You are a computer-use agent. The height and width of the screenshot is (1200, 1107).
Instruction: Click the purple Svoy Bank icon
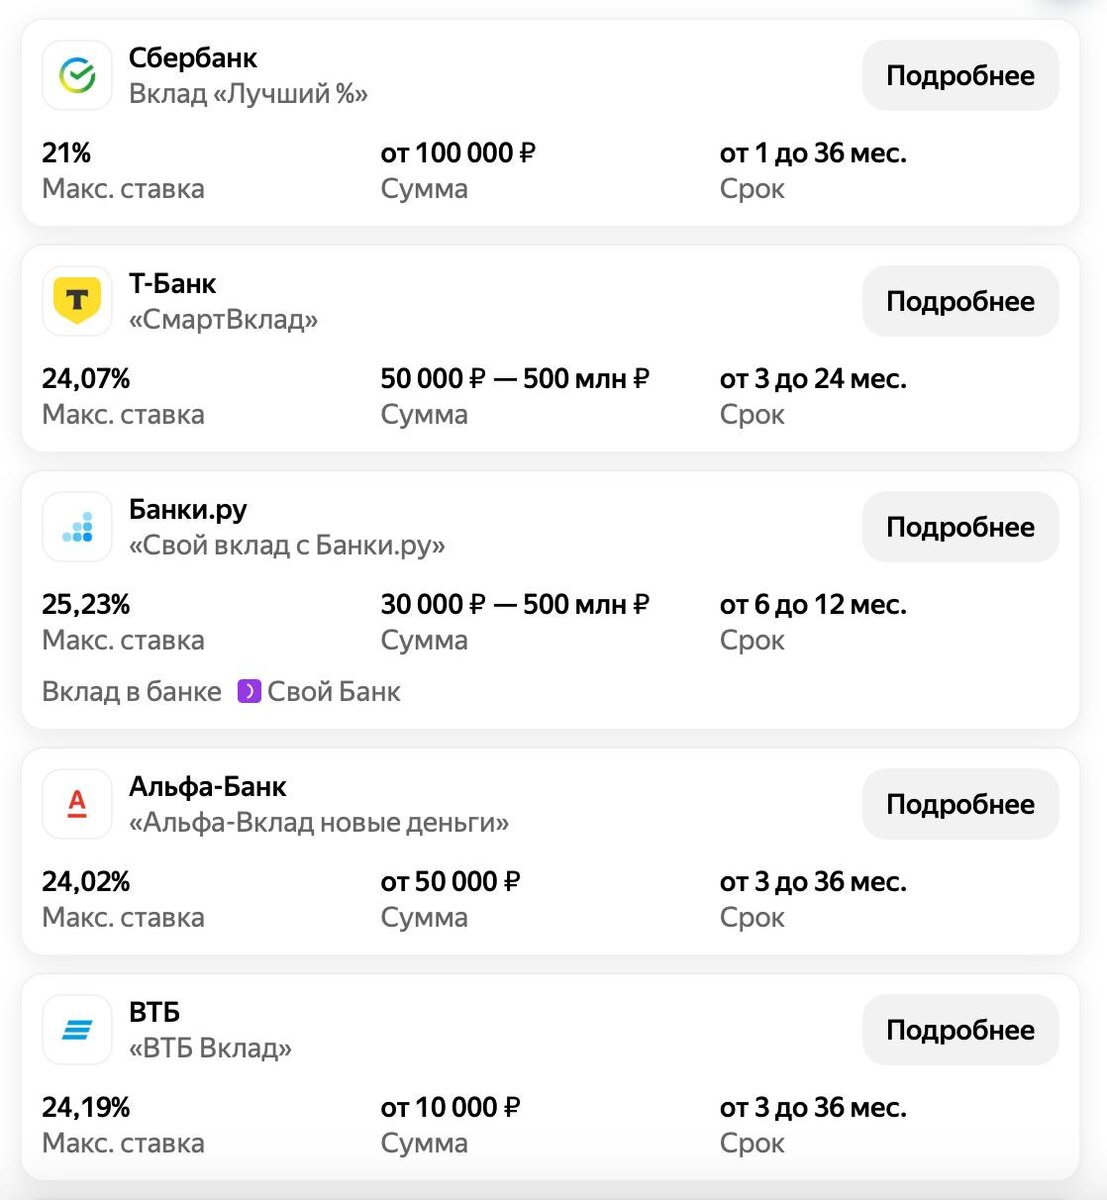coord(249,691)
